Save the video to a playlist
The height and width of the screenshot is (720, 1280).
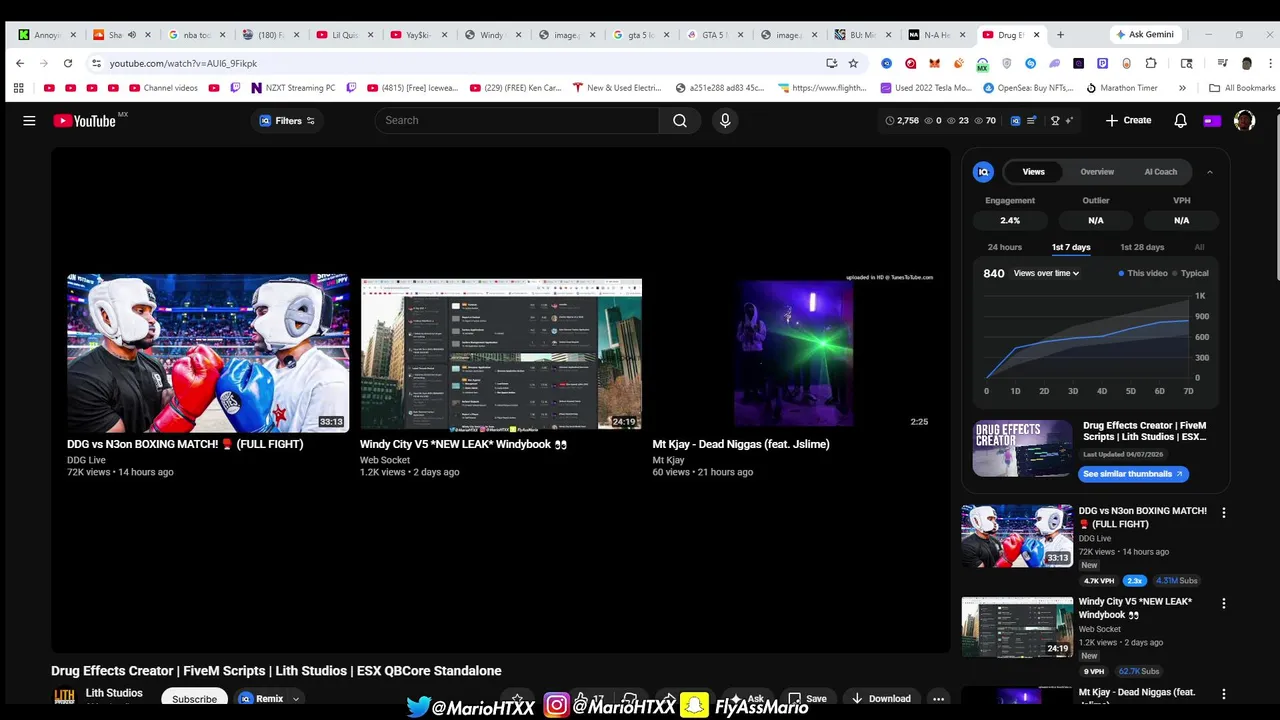point(807,699)
